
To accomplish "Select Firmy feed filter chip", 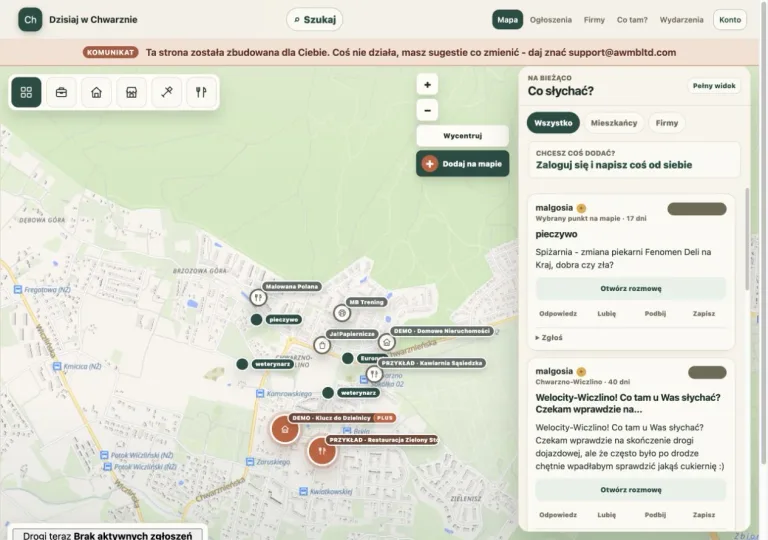I will (667, 123).
